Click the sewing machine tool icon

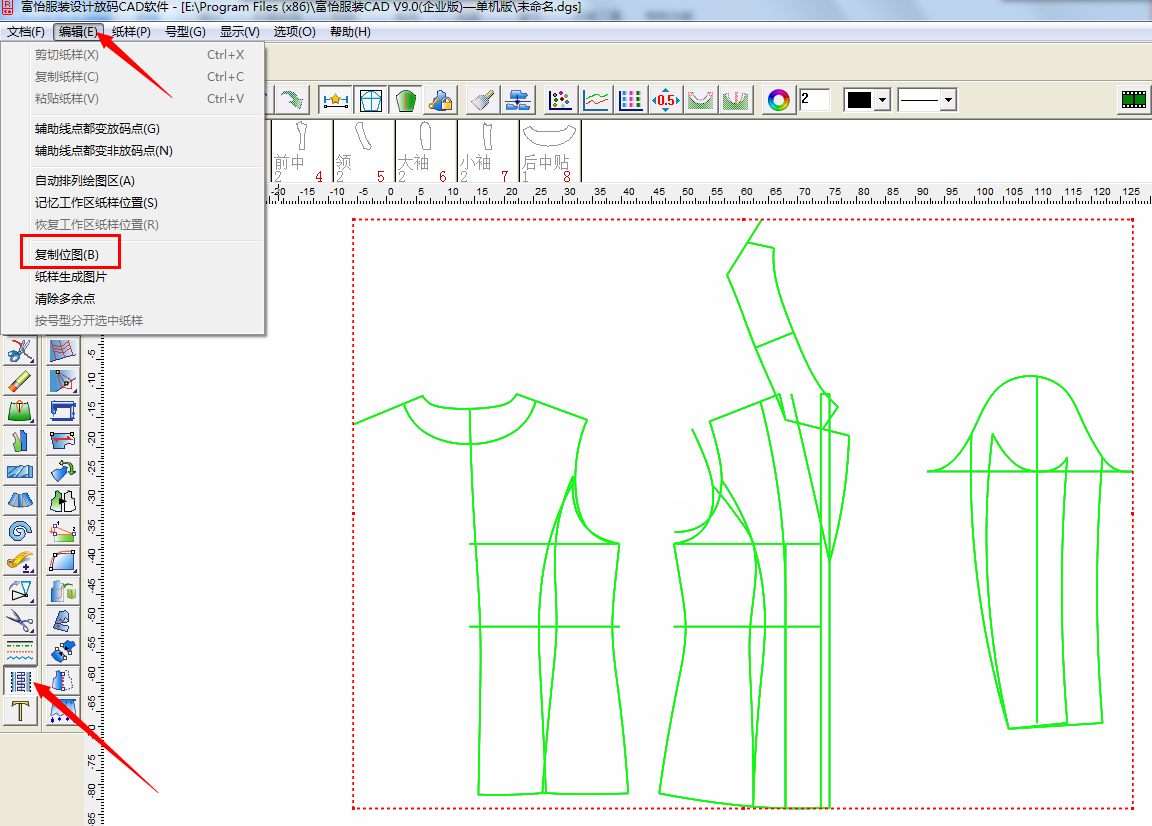coord(63,410)
